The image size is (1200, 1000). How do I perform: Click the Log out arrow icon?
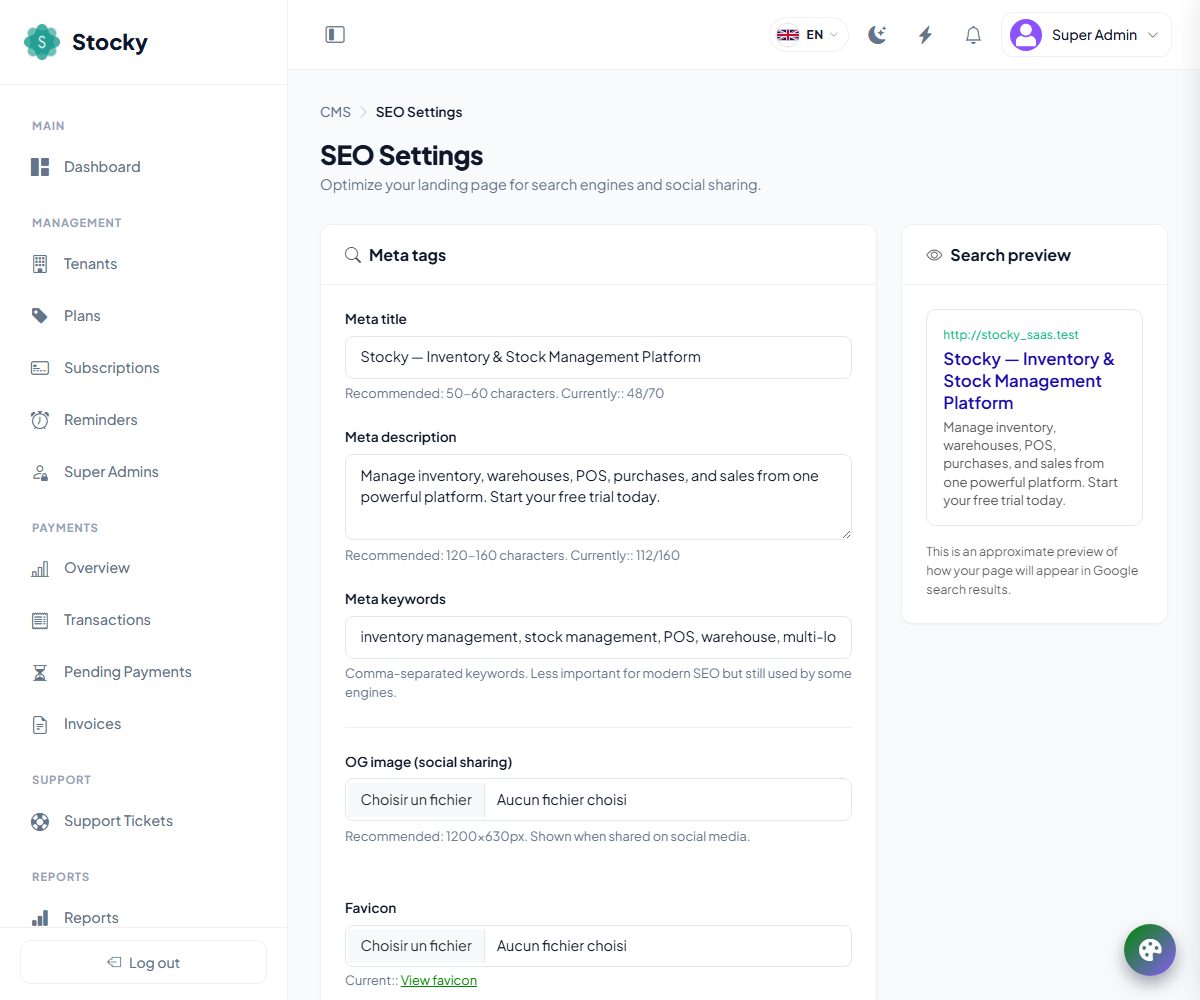[114, 963]
